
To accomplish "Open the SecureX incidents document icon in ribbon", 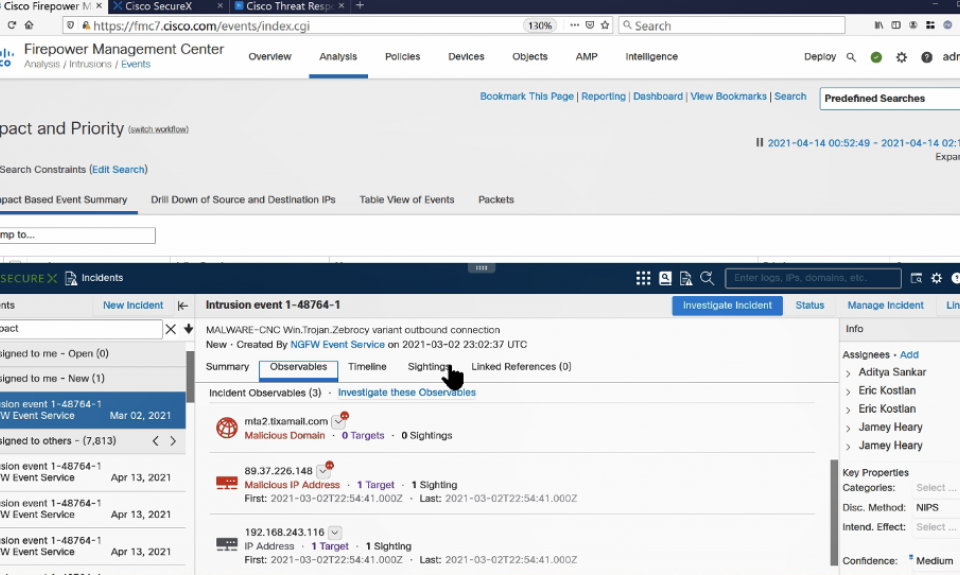I will (686, 278).
